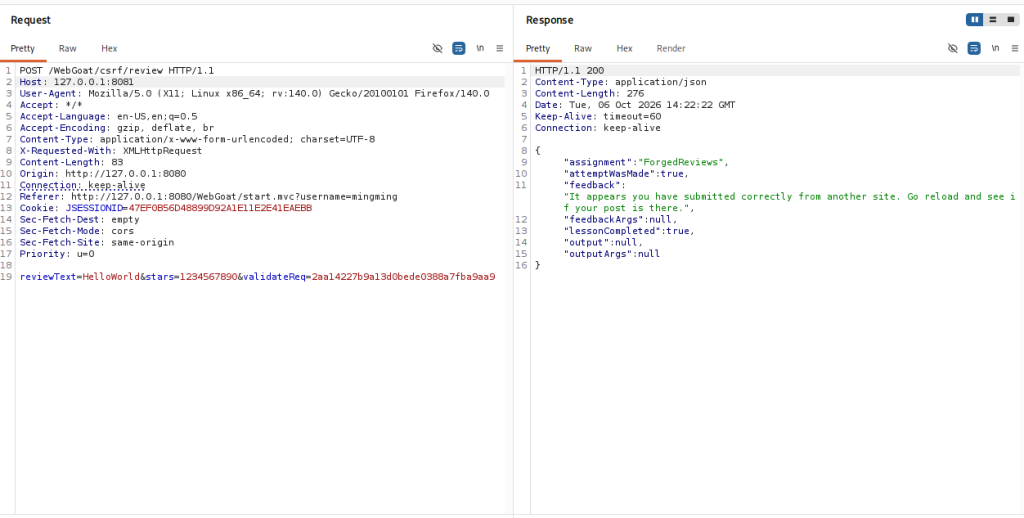The image size is (1024, 518).
Task: Click the stars=1234567890 parameter
Action: 191,276
